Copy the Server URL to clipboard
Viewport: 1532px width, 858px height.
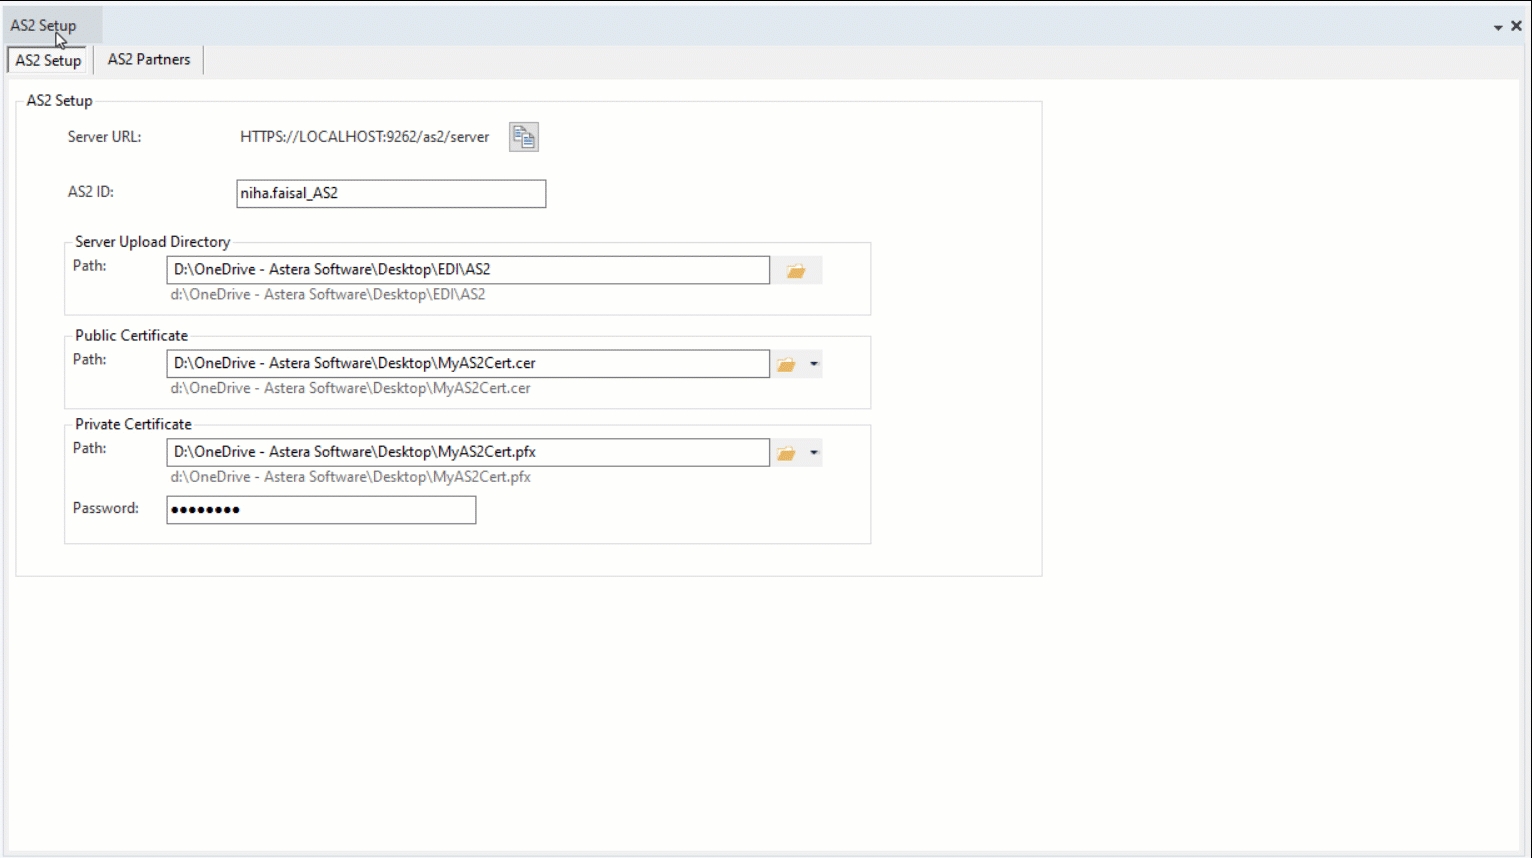pos(524,137)
